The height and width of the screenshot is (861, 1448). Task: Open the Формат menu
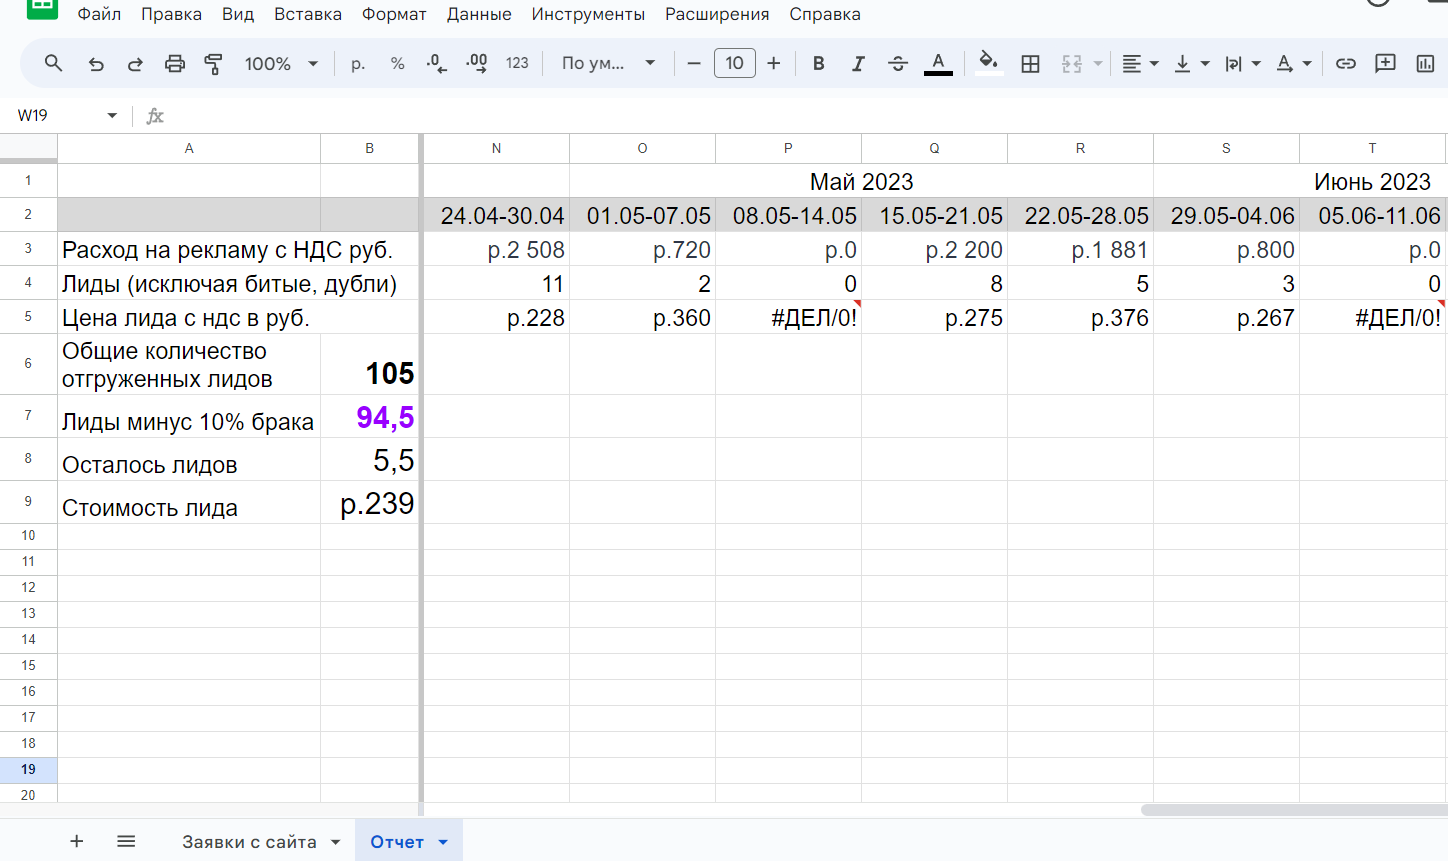point(394,14)
